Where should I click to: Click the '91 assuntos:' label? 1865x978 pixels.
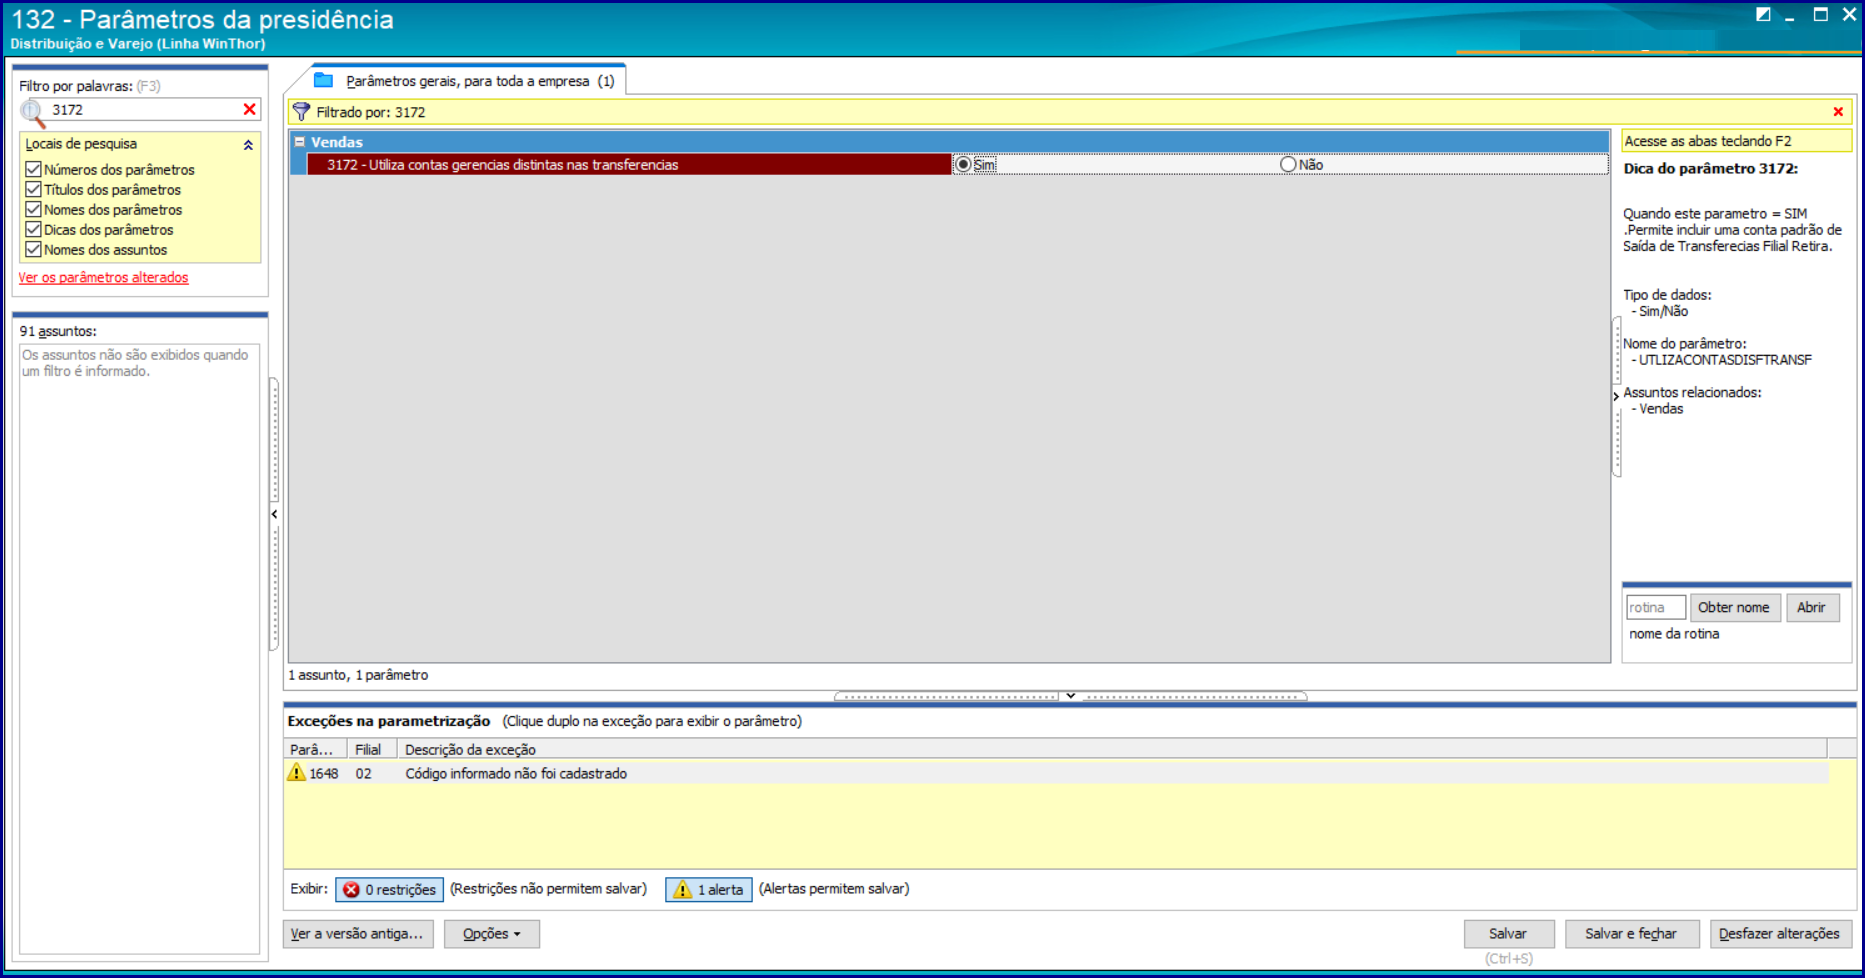pyautogui.click(x=58, y=331)
